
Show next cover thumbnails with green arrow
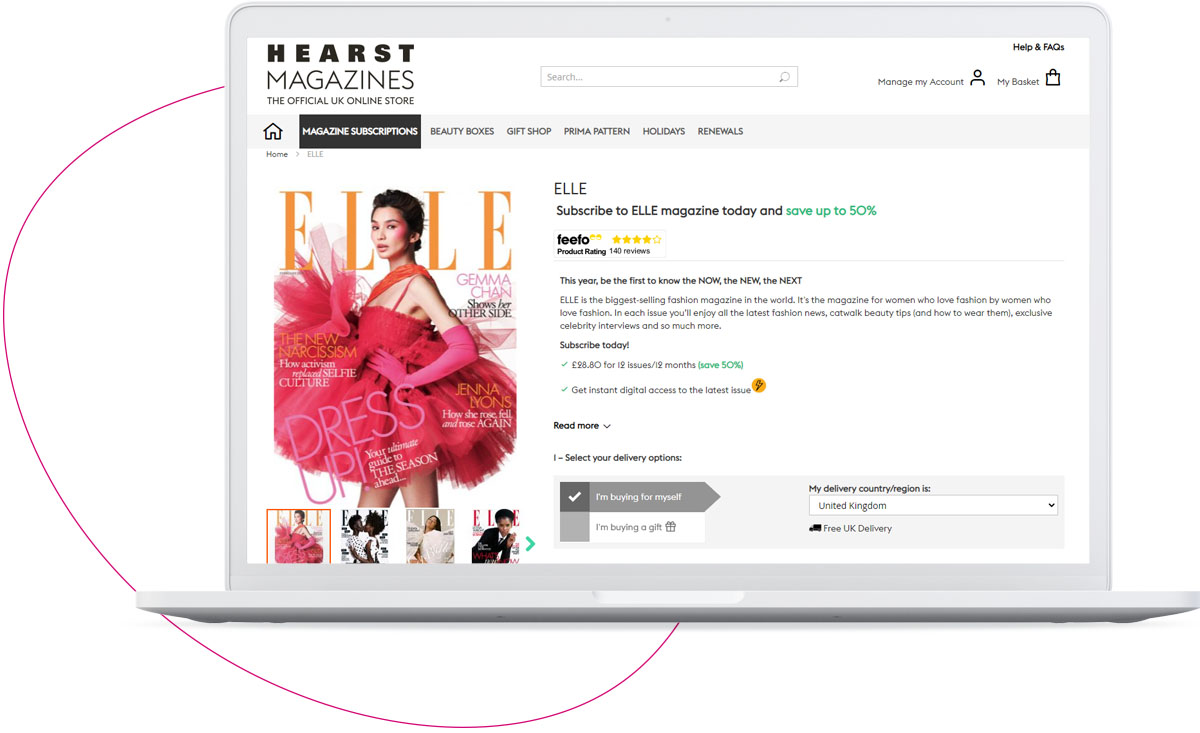click(530, 543)
